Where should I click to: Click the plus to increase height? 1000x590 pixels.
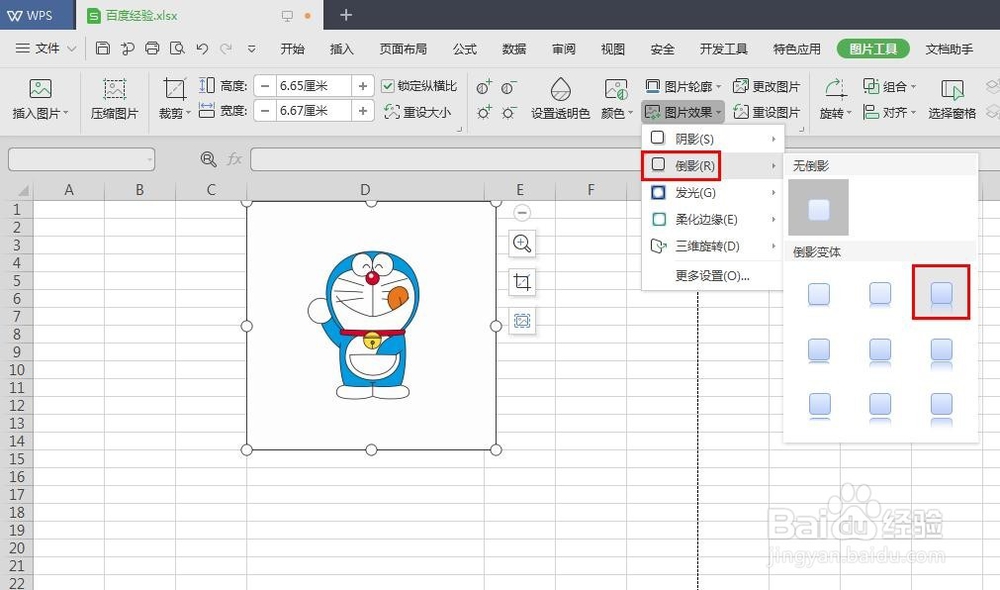point(362,85)
